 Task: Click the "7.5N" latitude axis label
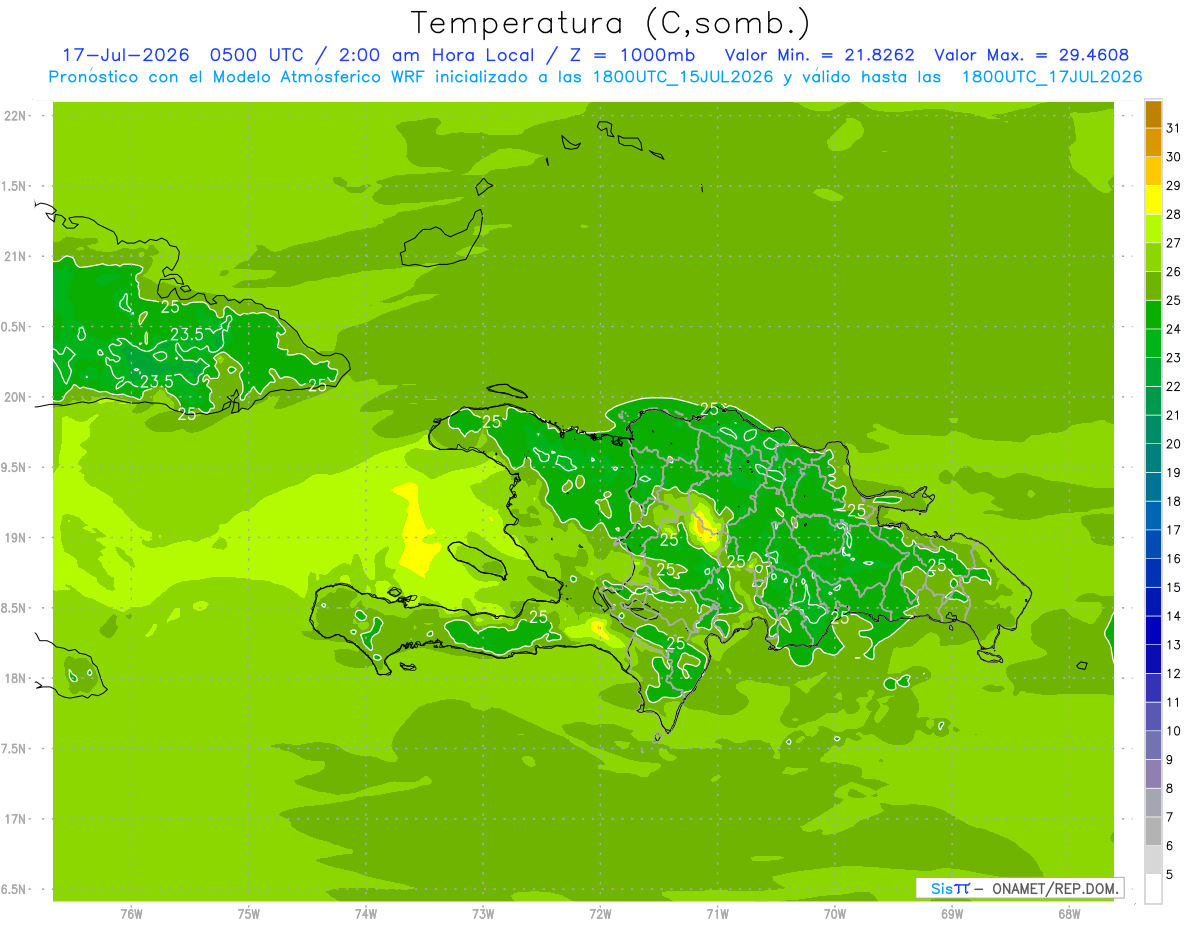(15, 749)
